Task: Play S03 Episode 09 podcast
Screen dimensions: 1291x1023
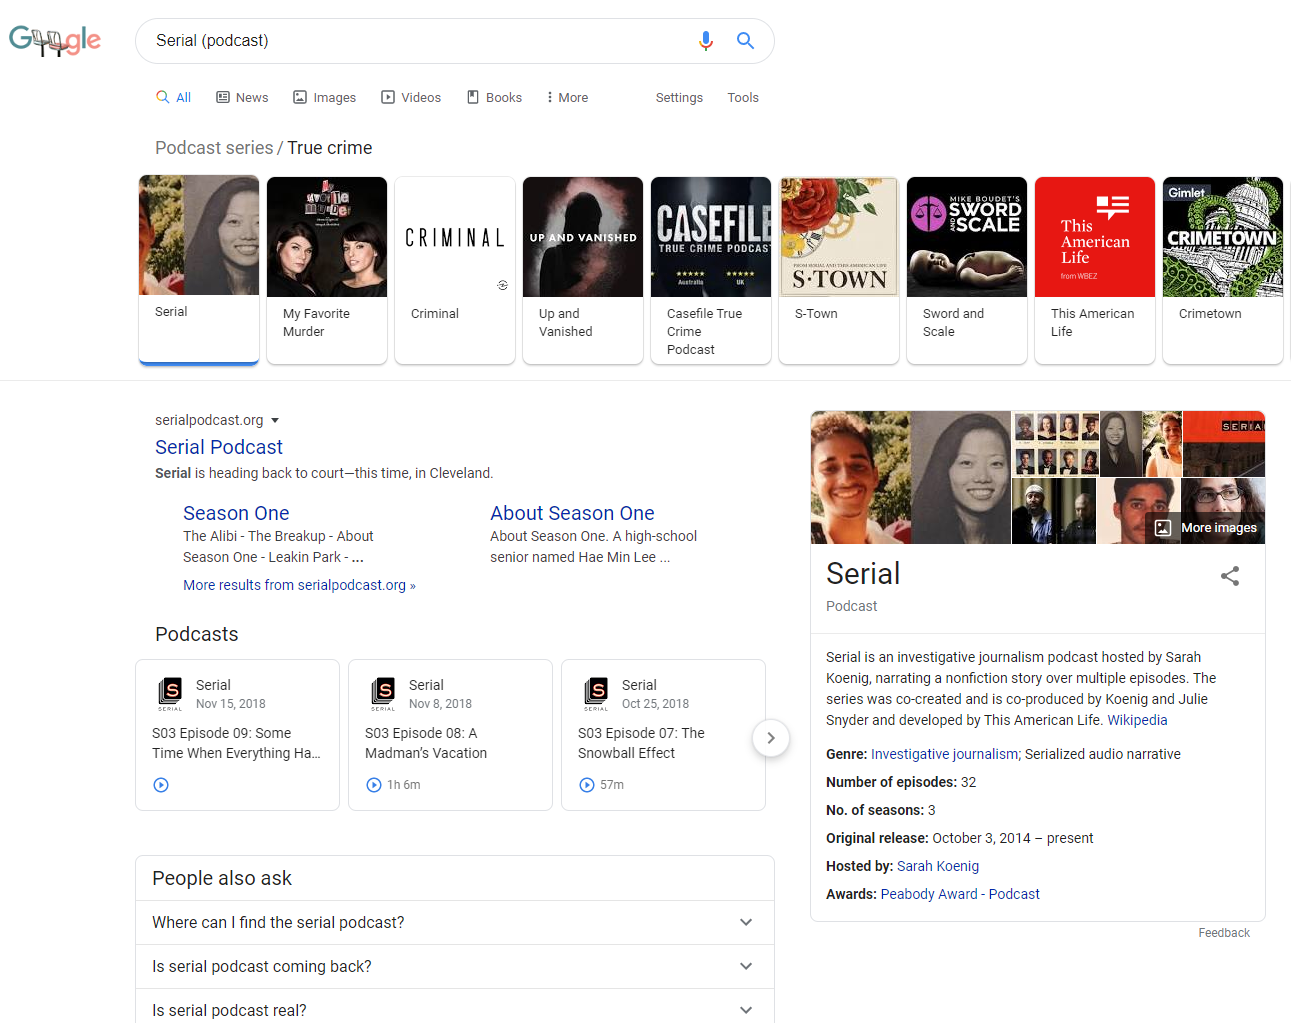Action: [x=161, y=785]
